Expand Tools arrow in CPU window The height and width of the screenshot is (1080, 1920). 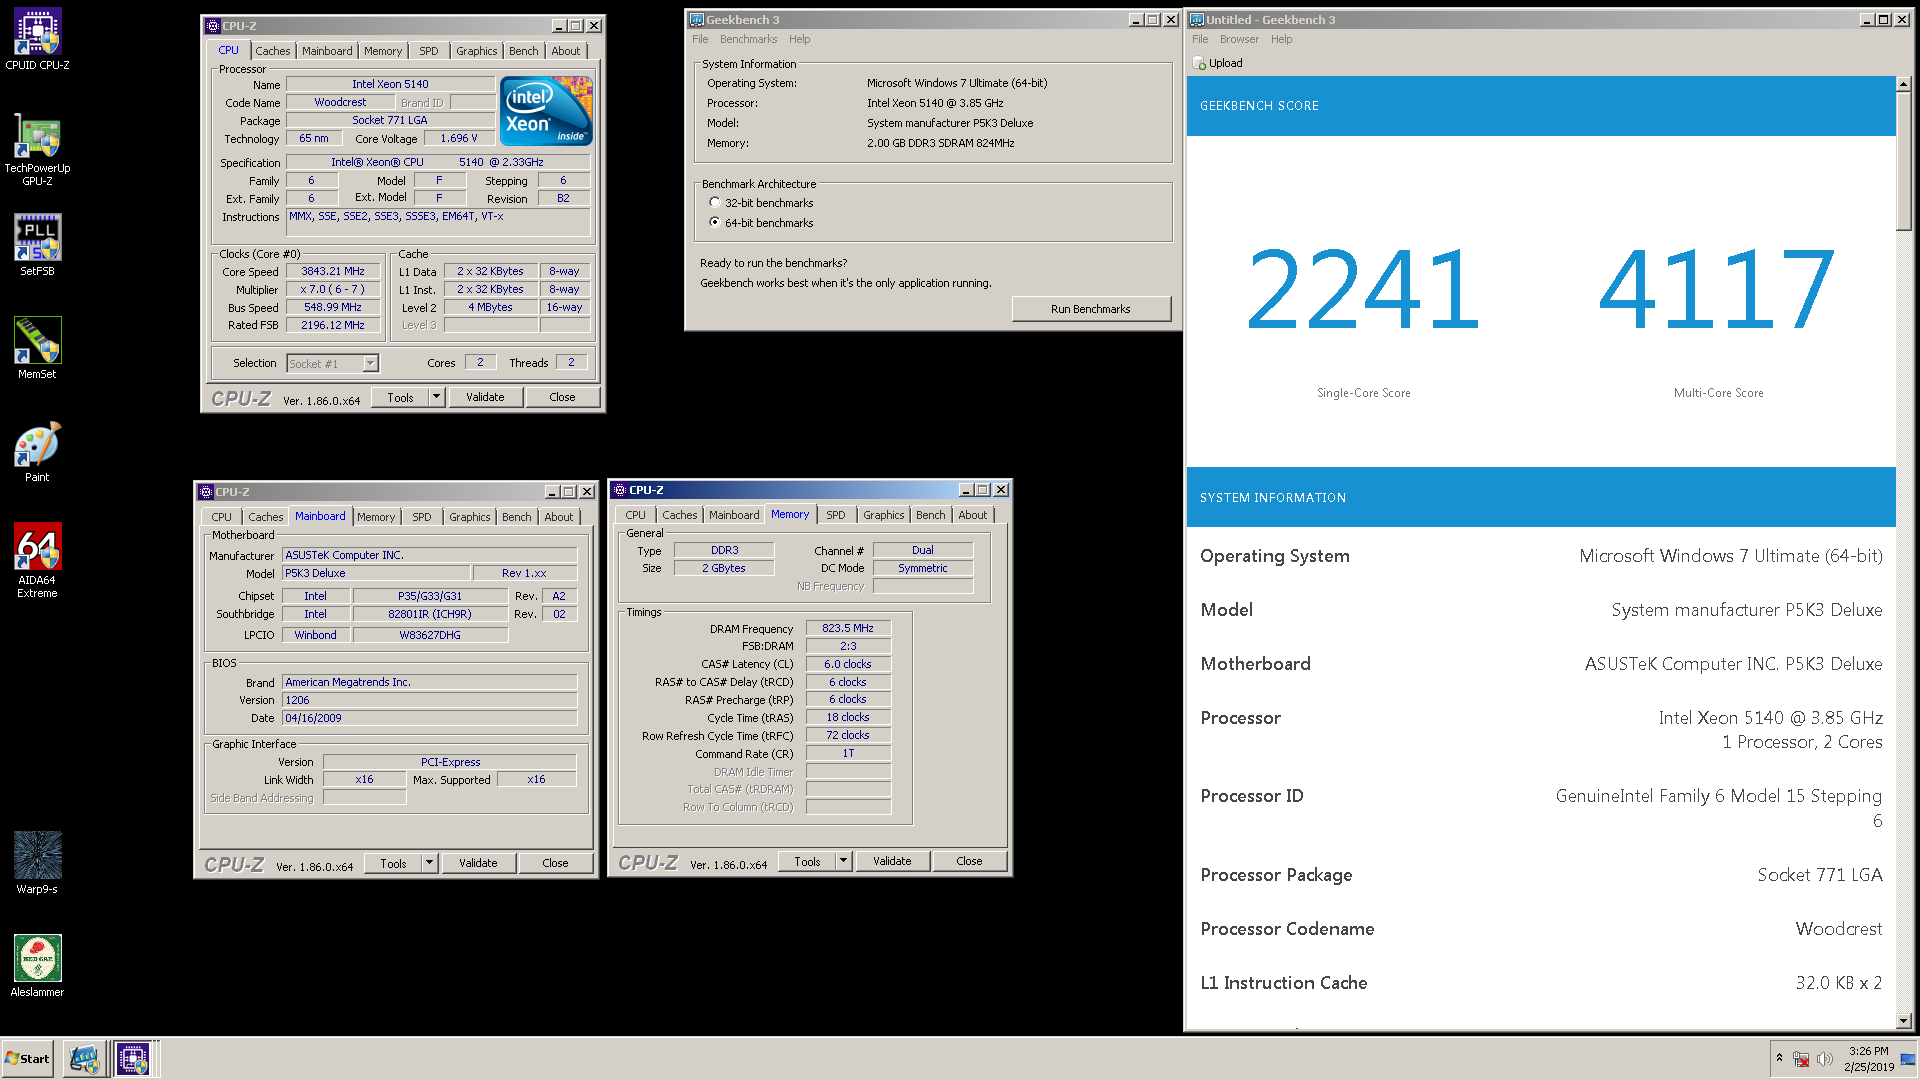(436, 397)
